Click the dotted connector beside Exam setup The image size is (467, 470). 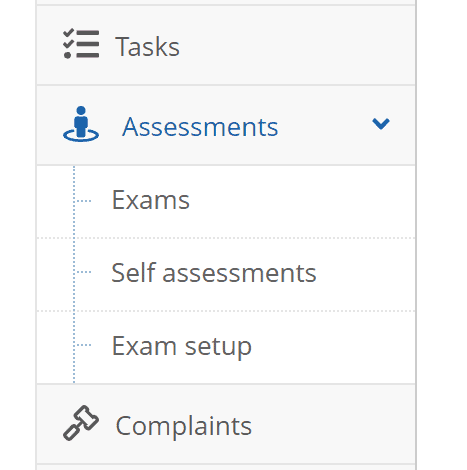pyautogui.click(x=83, y=345)
